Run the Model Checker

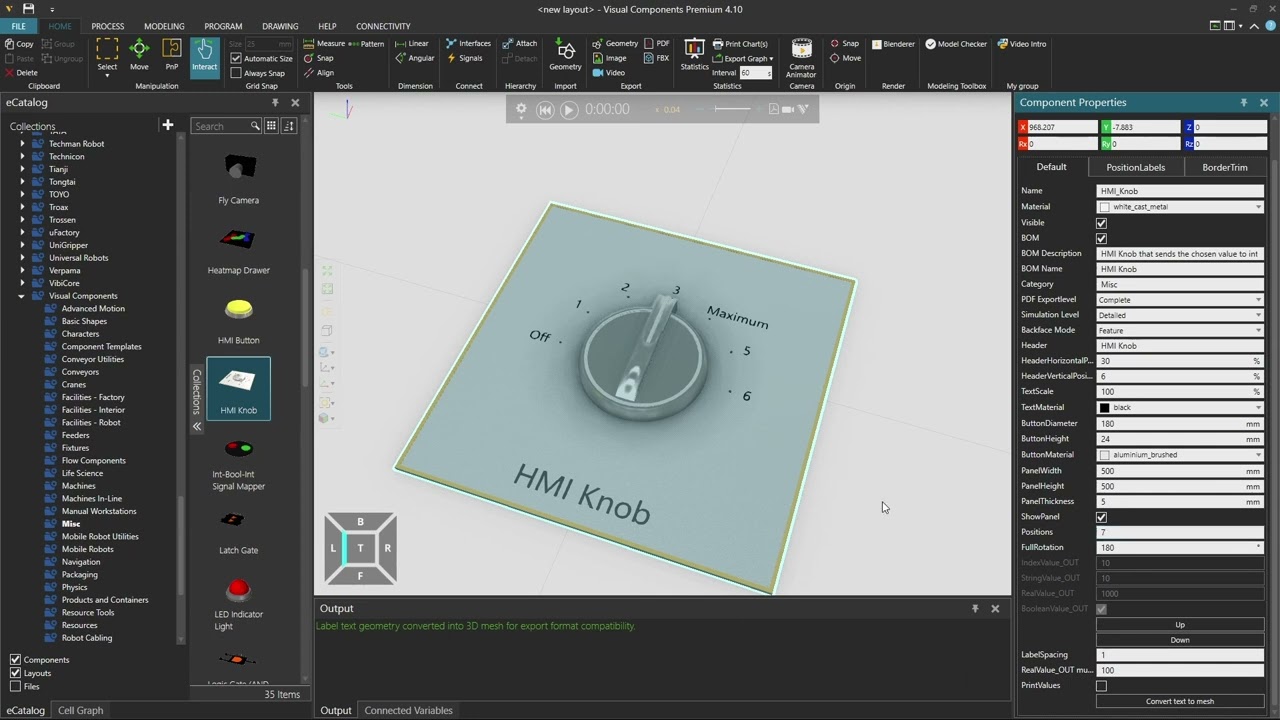pos(956,44)
